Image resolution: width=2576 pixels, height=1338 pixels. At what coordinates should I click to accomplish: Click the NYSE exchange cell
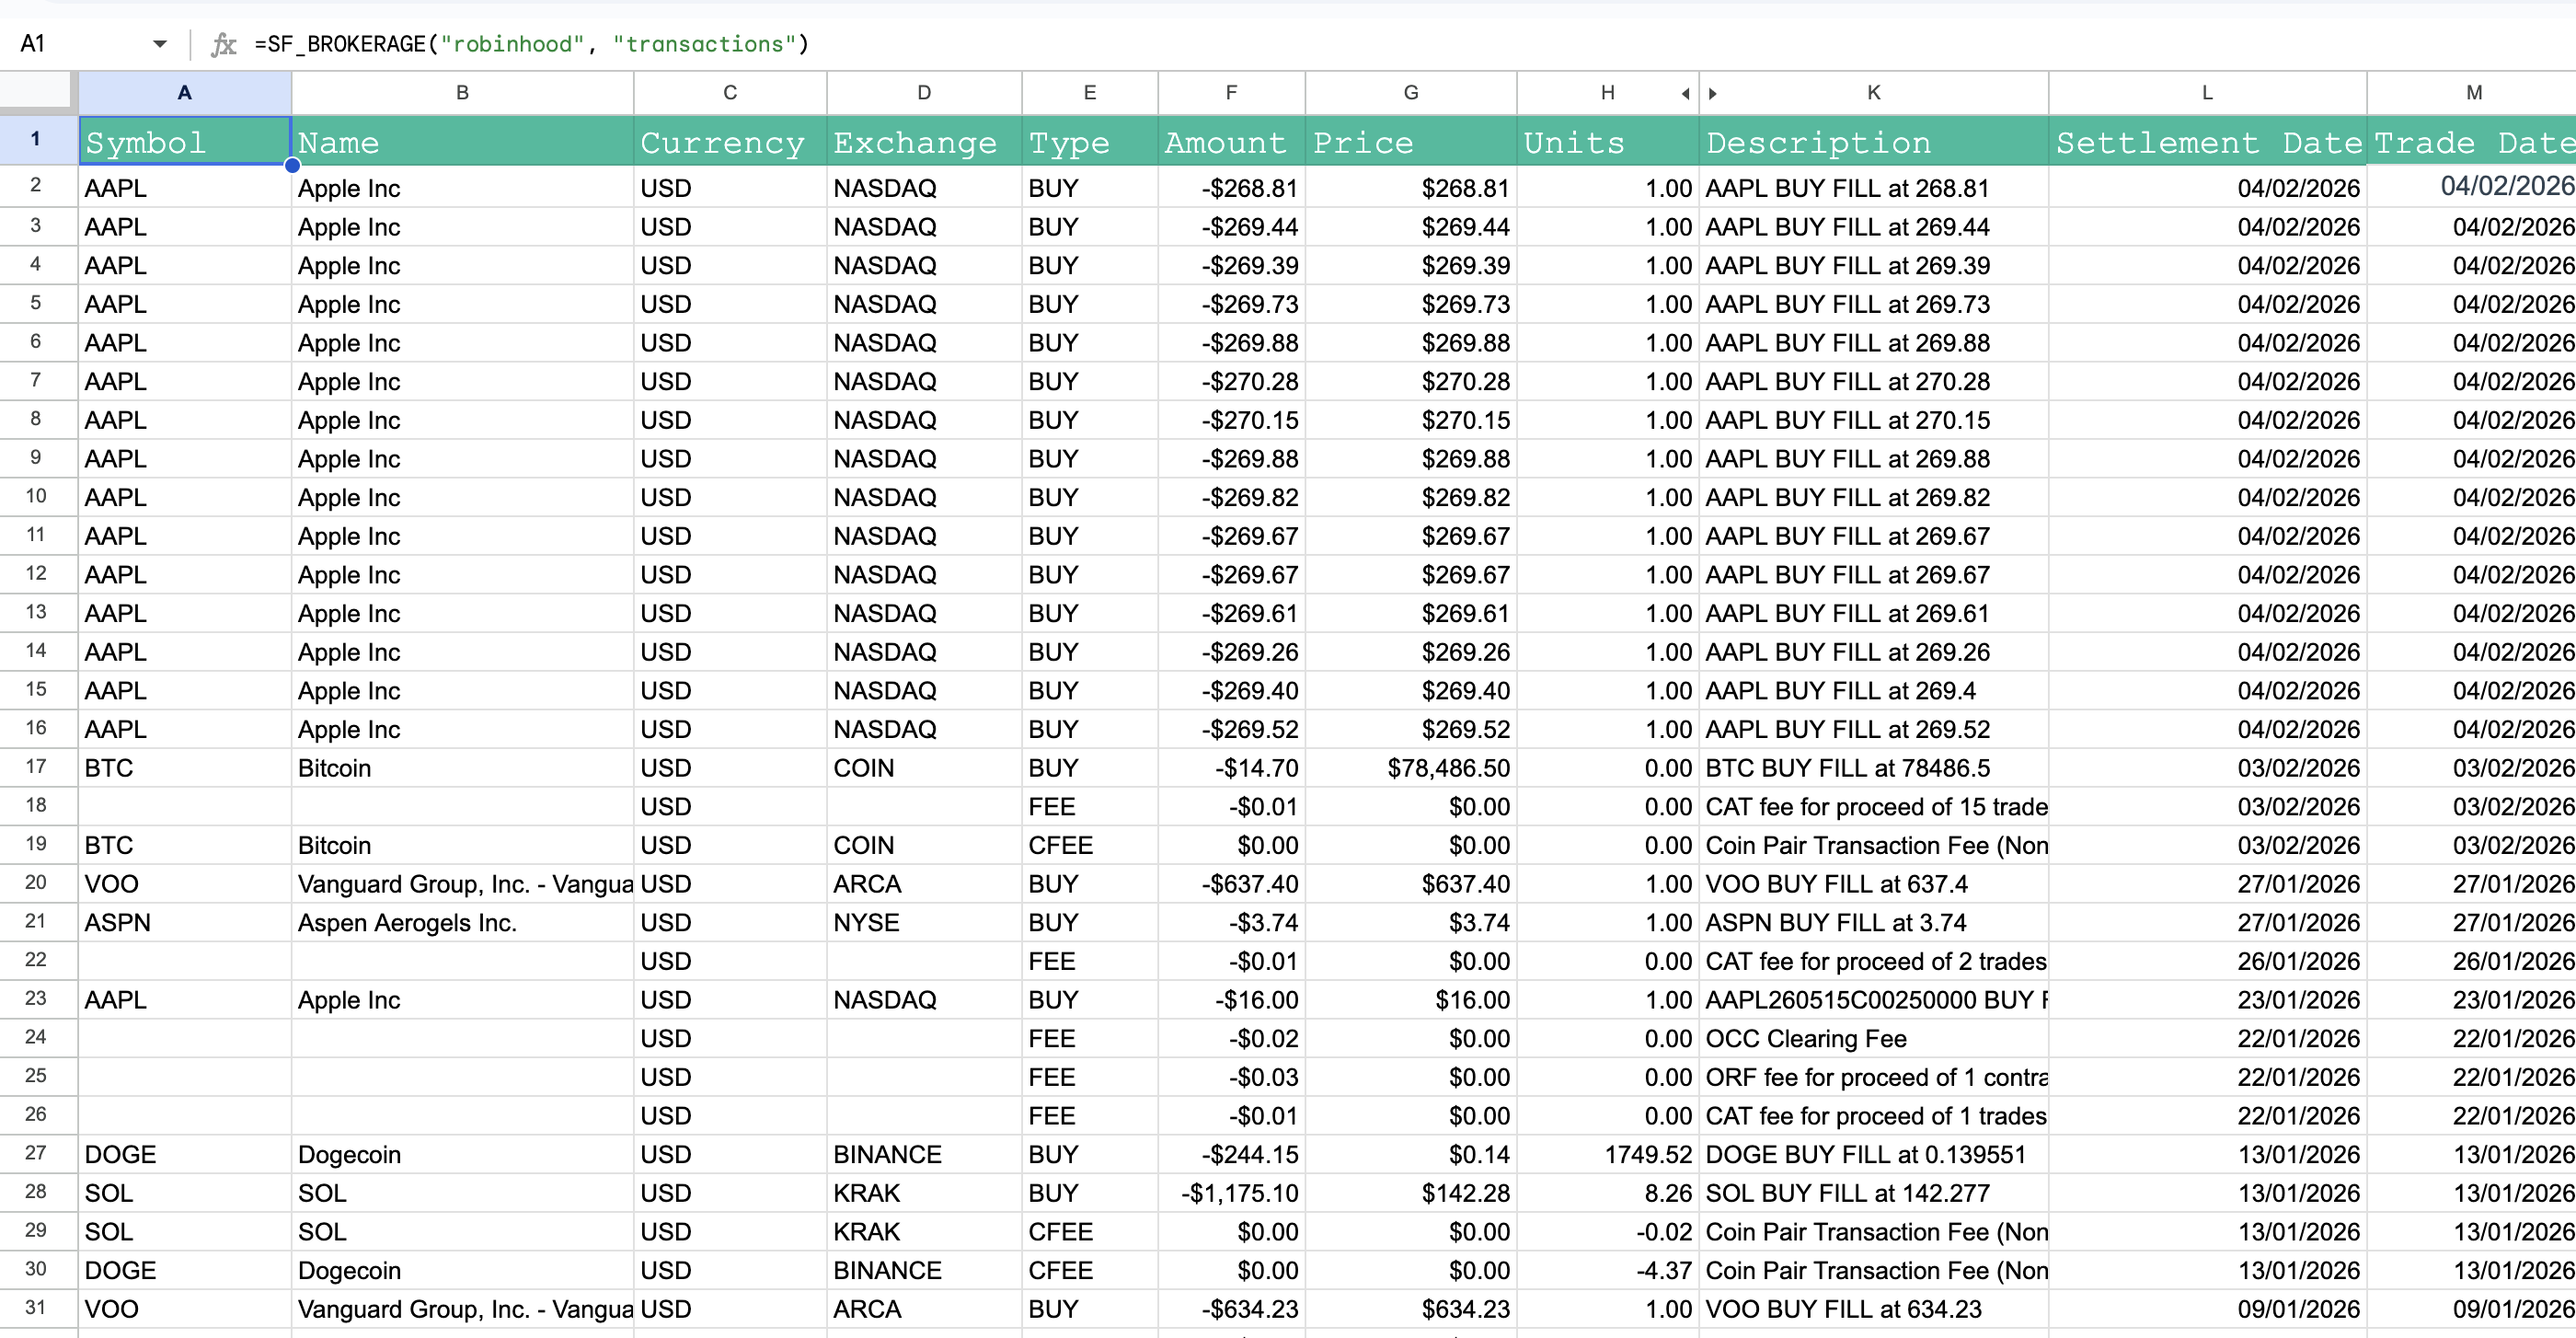924,923
